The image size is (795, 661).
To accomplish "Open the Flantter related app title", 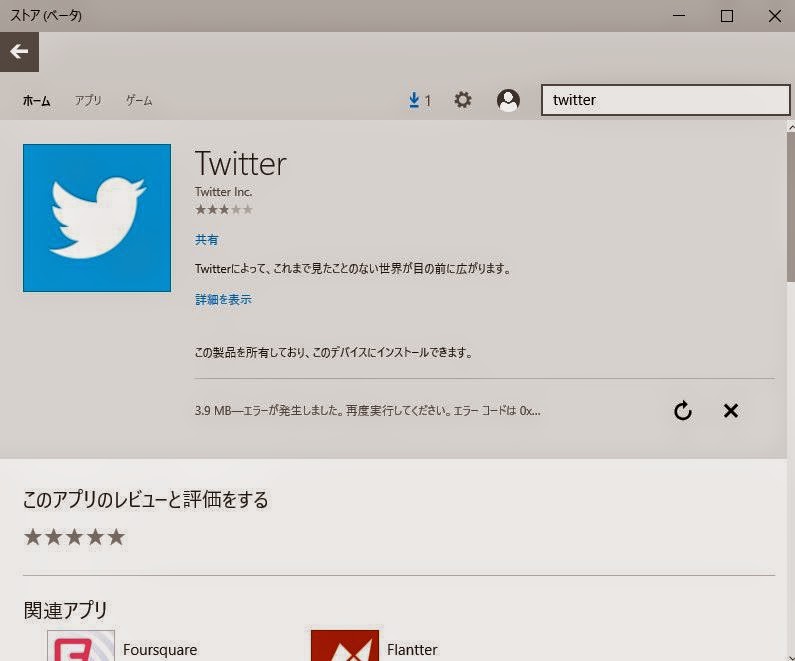I will pyautogui.click(x=412, y=649).
